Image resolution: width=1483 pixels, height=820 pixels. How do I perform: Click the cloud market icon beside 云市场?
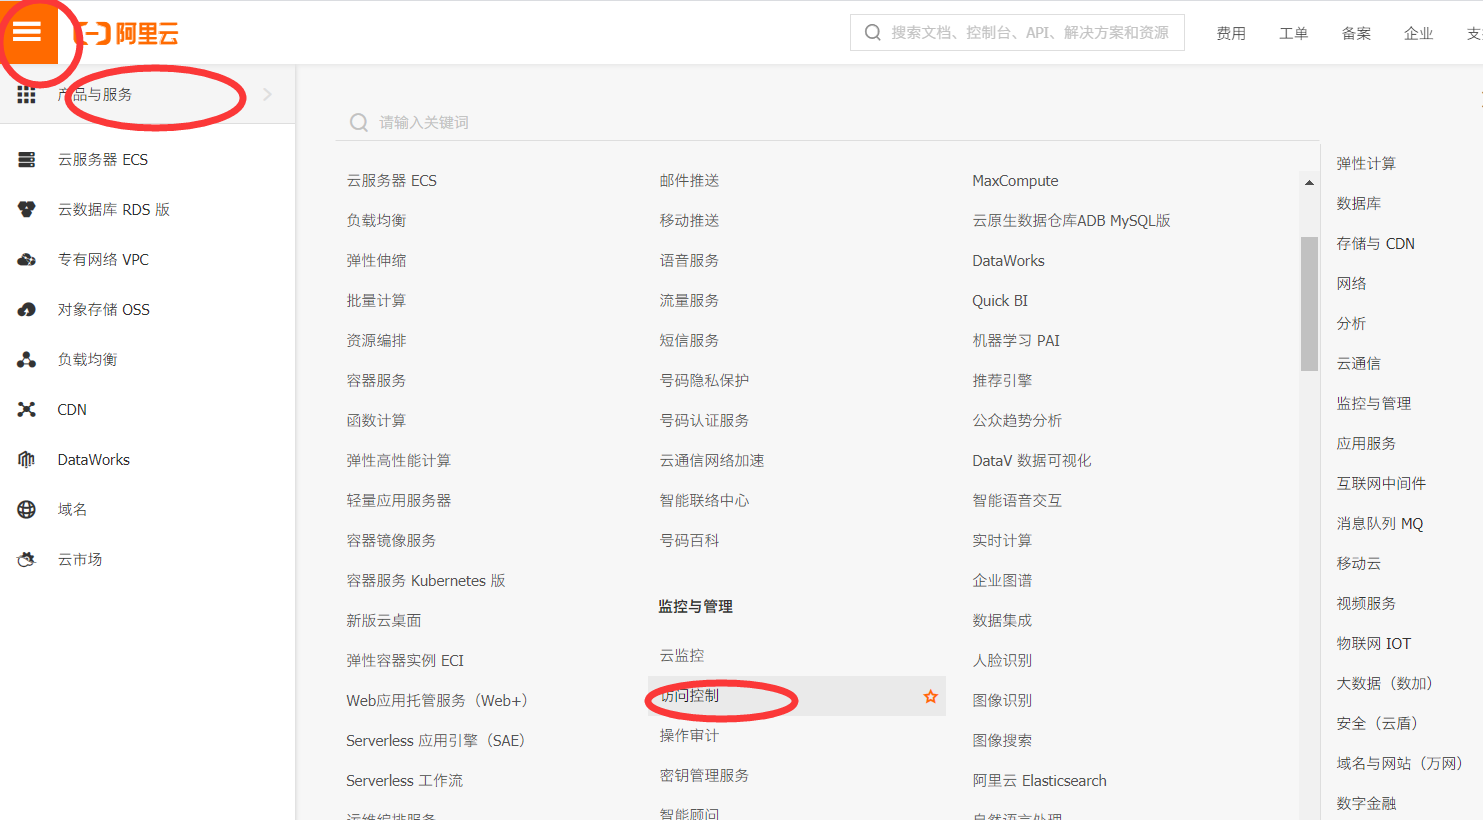pyautogui.click(x=27, y=560)
